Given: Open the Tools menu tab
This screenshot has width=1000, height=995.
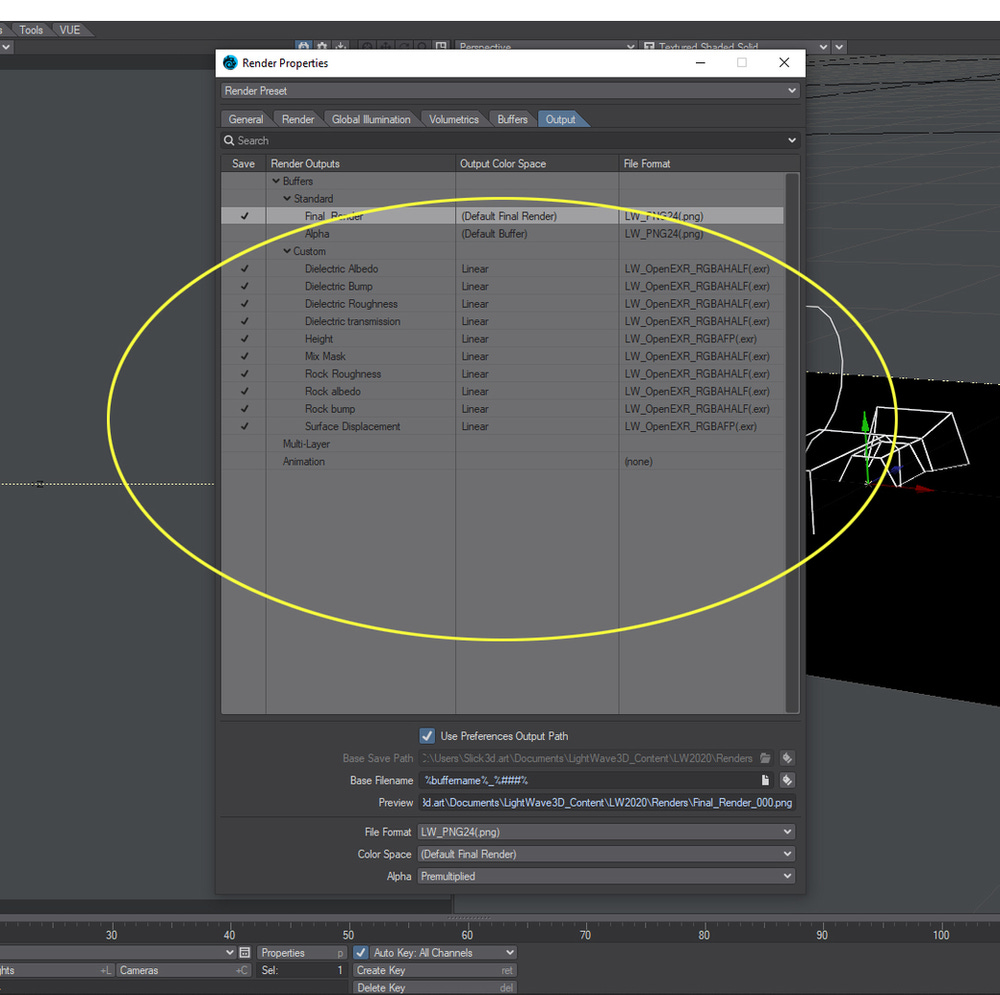Looking at the screenshot, I should click(x=31, y=30).
